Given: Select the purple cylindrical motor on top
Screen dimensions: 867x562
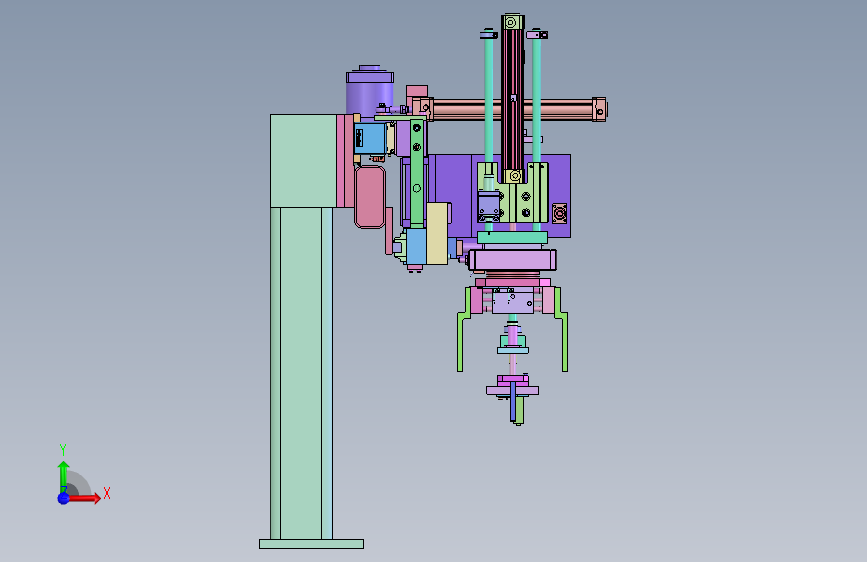Looking at the screenshot, I should pyautogui.click(x=370, y=92).
